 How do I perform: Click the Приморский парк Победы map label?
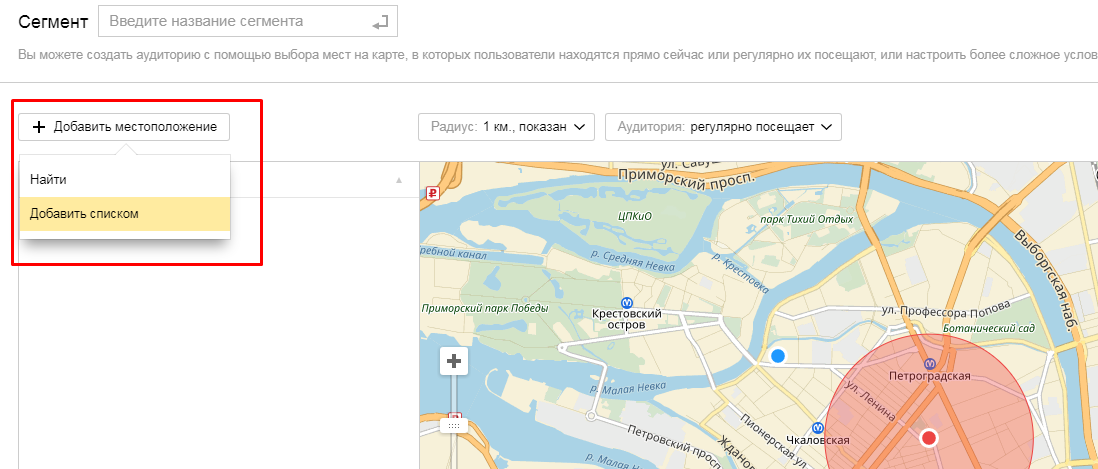click(x=484, y=309)
